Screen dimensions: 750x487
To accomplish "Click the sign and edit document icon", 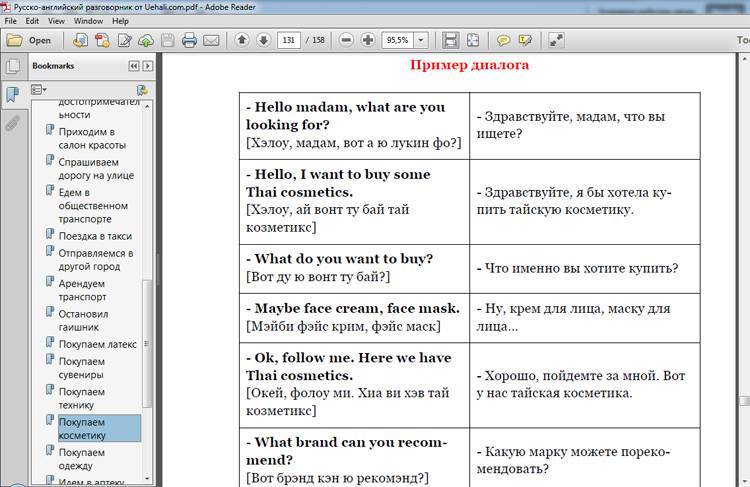I will point(124,41).
